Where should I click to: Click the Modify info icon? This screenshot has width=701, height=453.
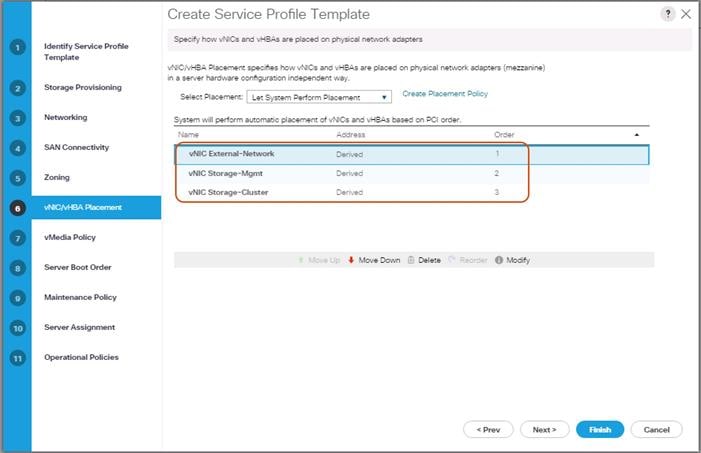pos(499,260)
